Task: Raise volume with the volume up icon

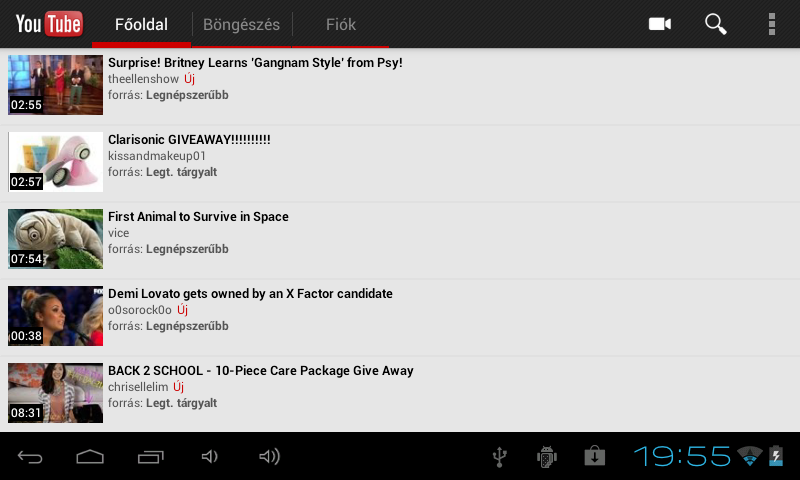Action: (269, 457)
